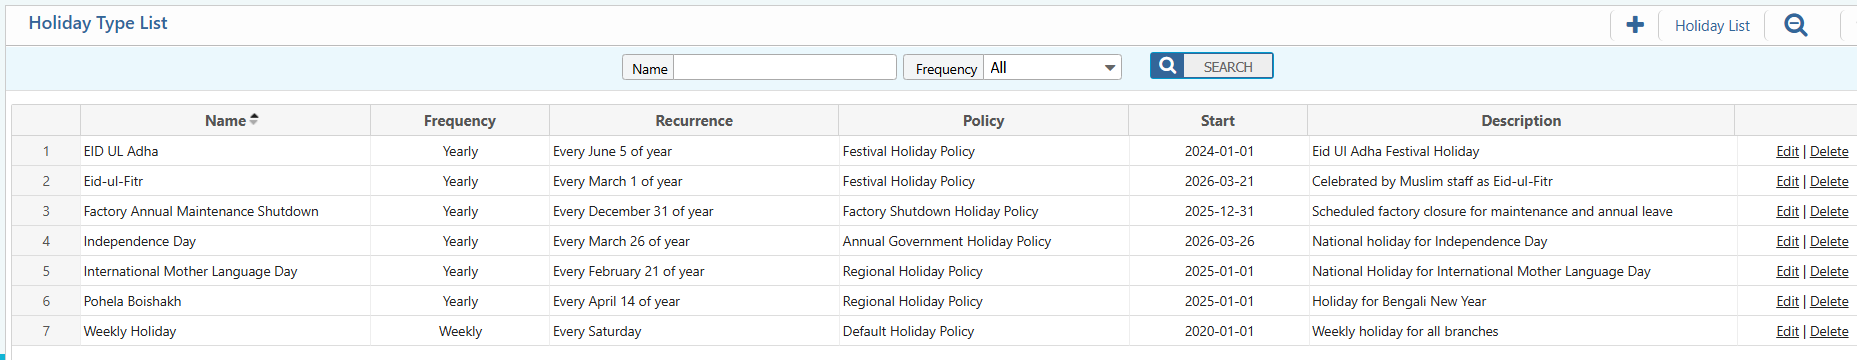Image resolution: width=1857 pixels, height=360 pixels.
Task: Edit the Weekly Holiday row
Action: tap(1787, 331)
